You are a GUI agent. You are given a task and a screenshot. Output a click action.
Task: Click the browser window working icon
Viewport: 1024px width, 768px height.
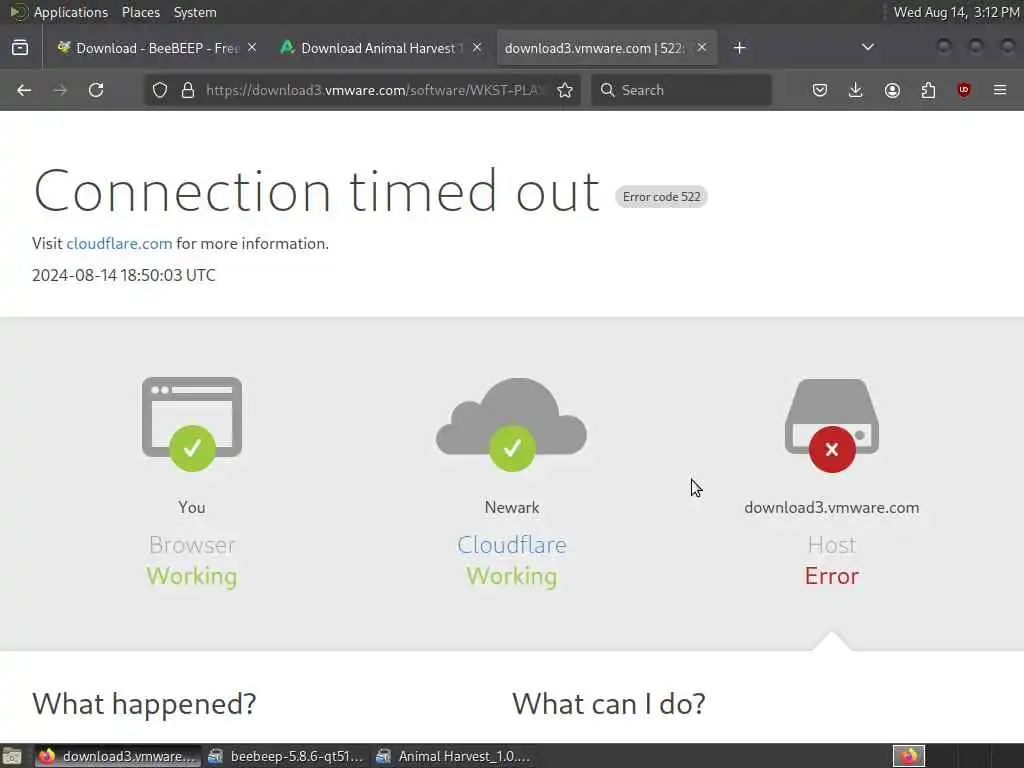pos(192,423)
